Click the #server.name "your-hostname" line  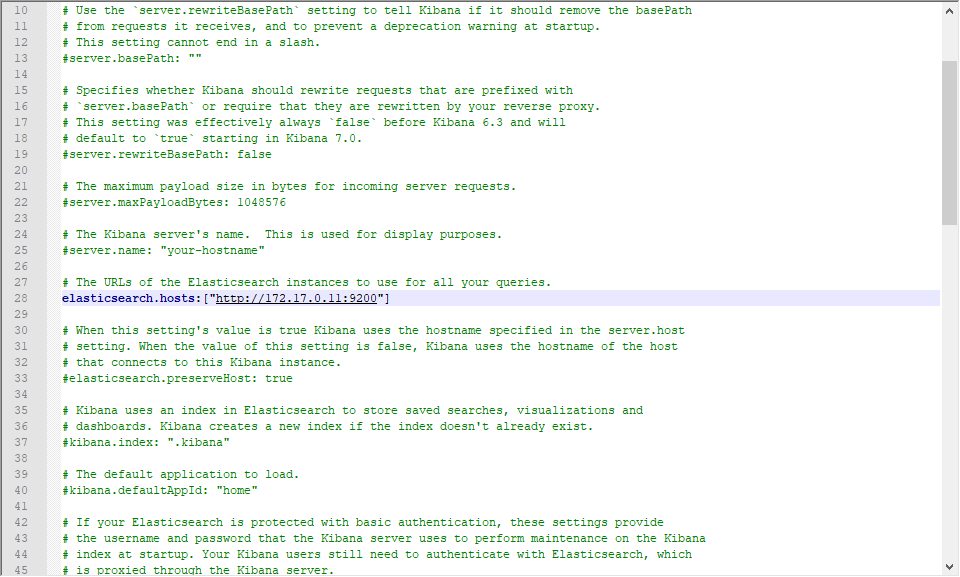click(x=163, y=250)
